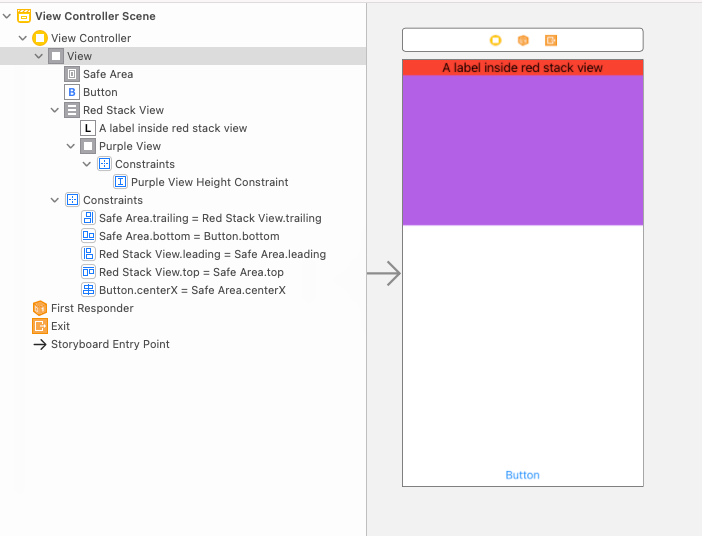Select Purple View in the outline
Viewport: 702px width, 536px height.
click(x=183, y=146)
